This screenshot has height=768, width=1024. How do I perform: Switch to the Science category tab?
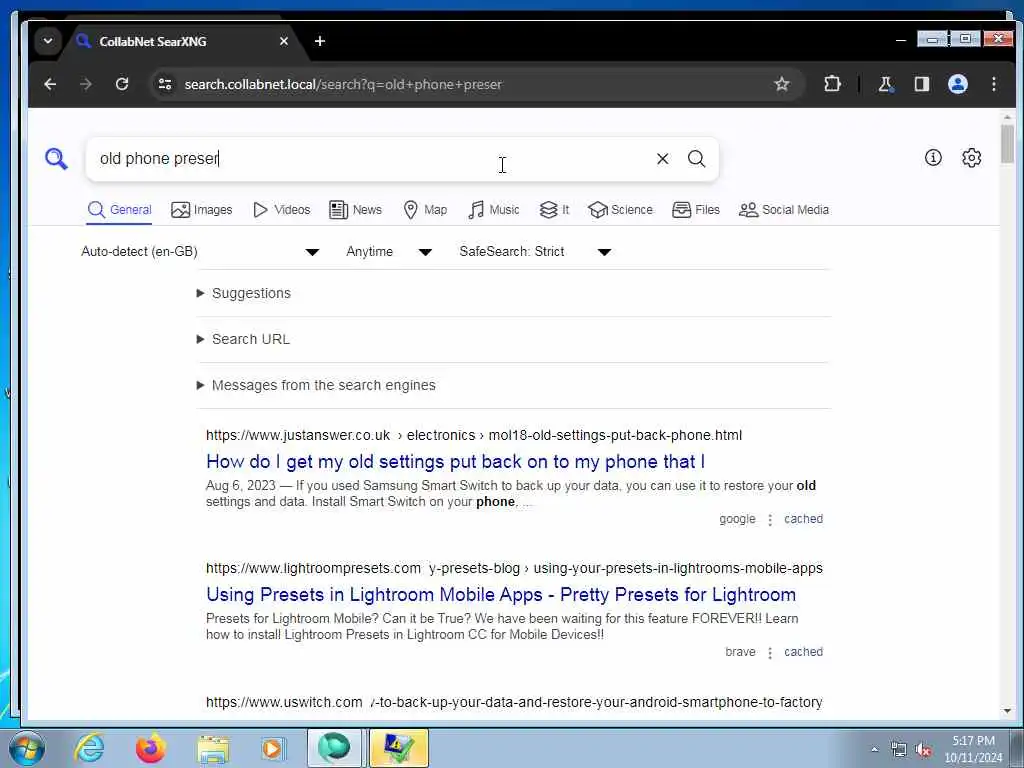pyautogui.click(x=620, y=210)
